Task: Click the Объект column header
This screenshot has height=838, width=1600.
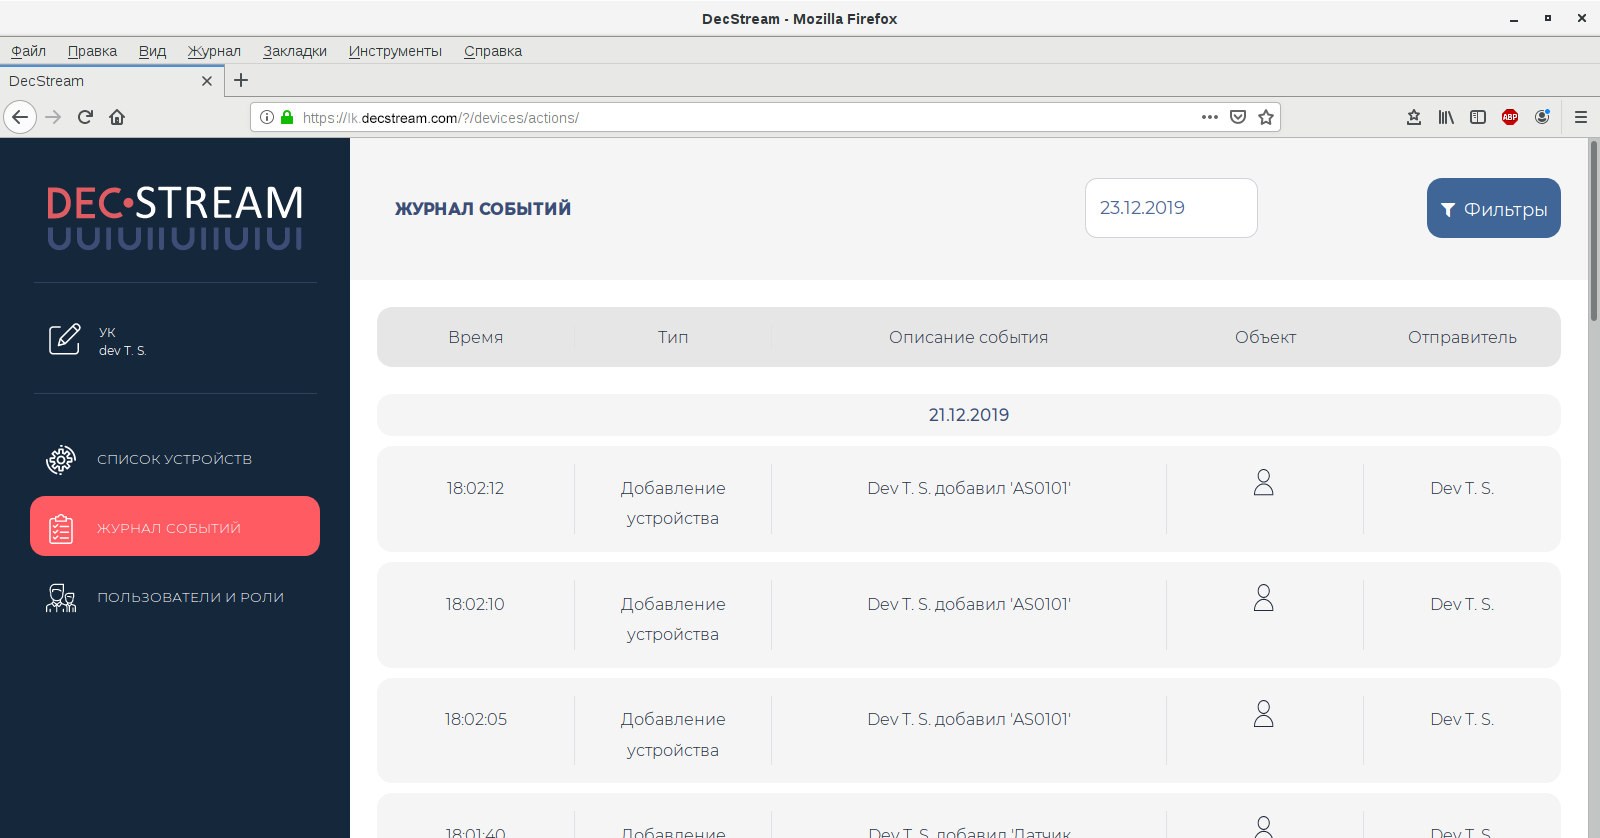Action: point(1265,337)
